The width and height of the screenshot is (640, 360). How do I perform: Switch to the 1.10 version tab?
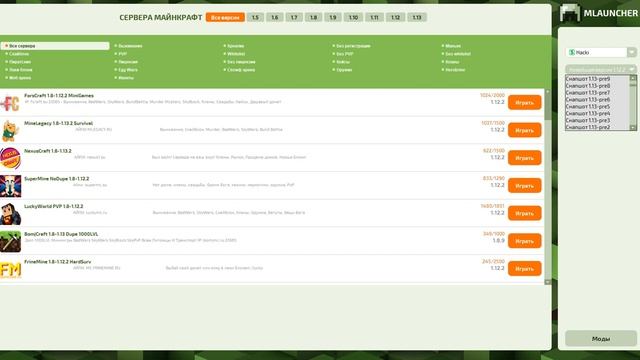click(353, 18)
